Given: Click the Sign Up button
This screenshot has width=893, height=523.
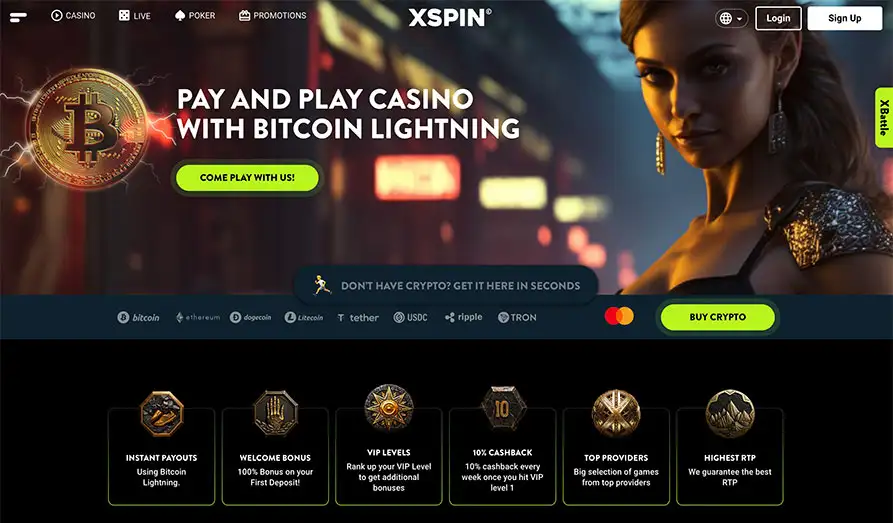Looking at the screenshot, I should (845, 18).
